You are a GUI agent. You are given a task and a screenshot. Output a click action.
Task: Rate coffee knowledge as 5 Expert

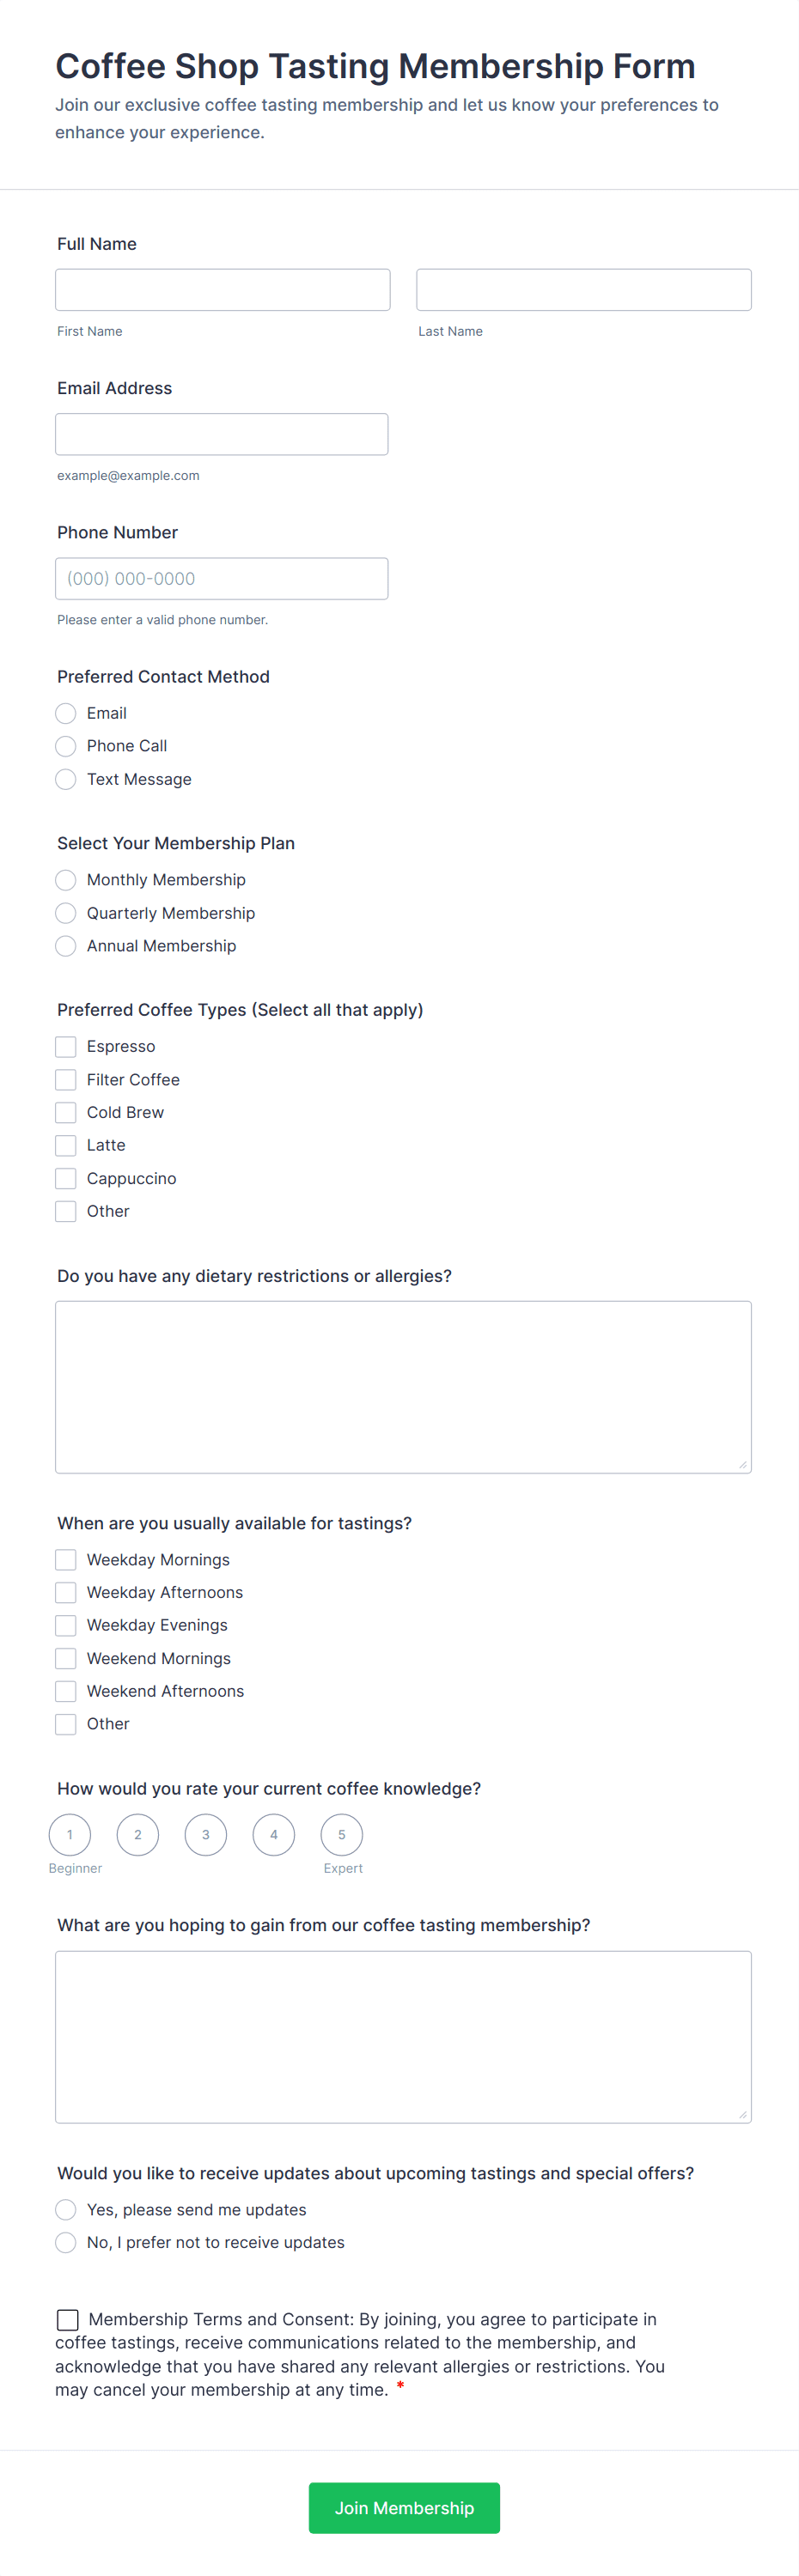pyautogui.click(x=342, y=1835)
